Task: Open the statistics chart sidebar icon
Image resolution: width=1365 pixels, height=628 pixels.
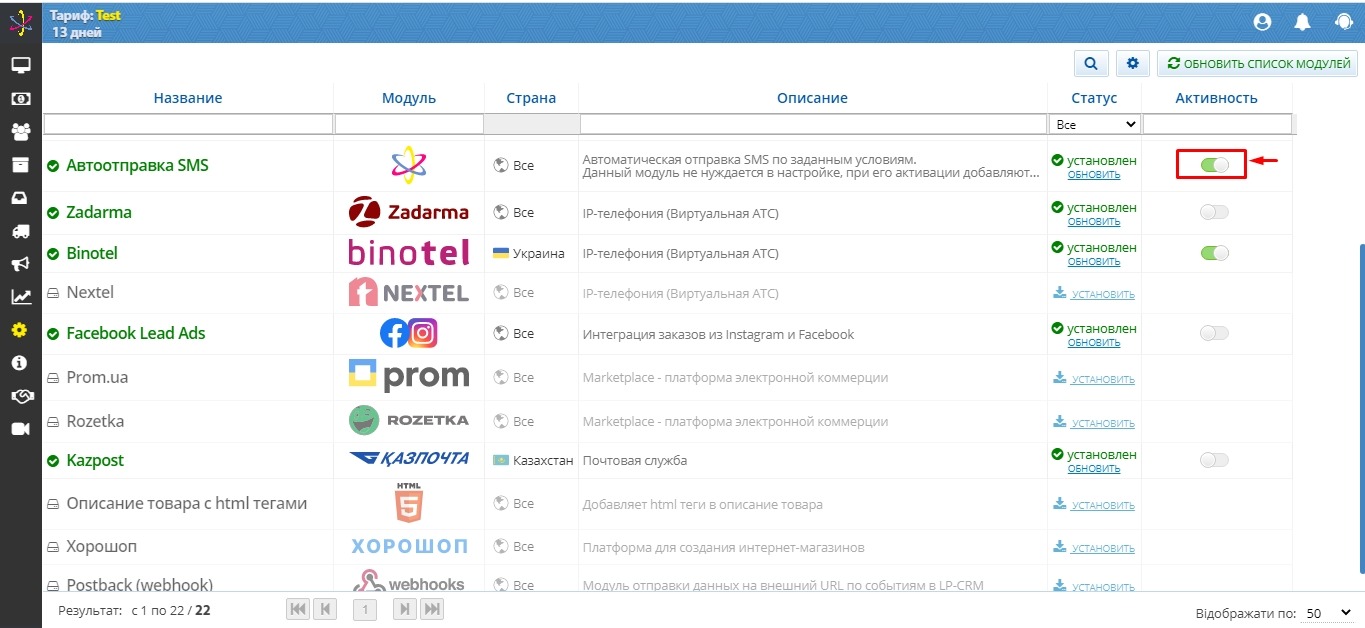Action: [x=20, y=297]
